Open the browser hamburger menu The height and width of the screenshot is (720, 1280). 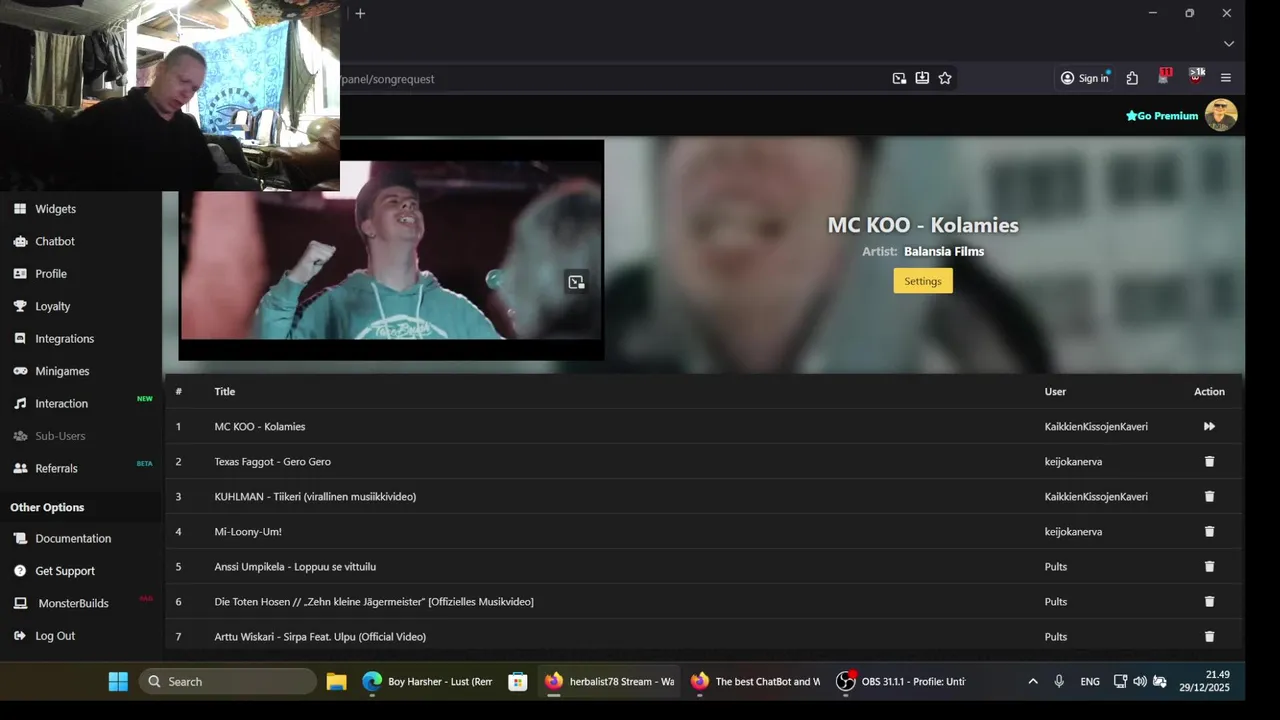click(x=1226, y=78)
